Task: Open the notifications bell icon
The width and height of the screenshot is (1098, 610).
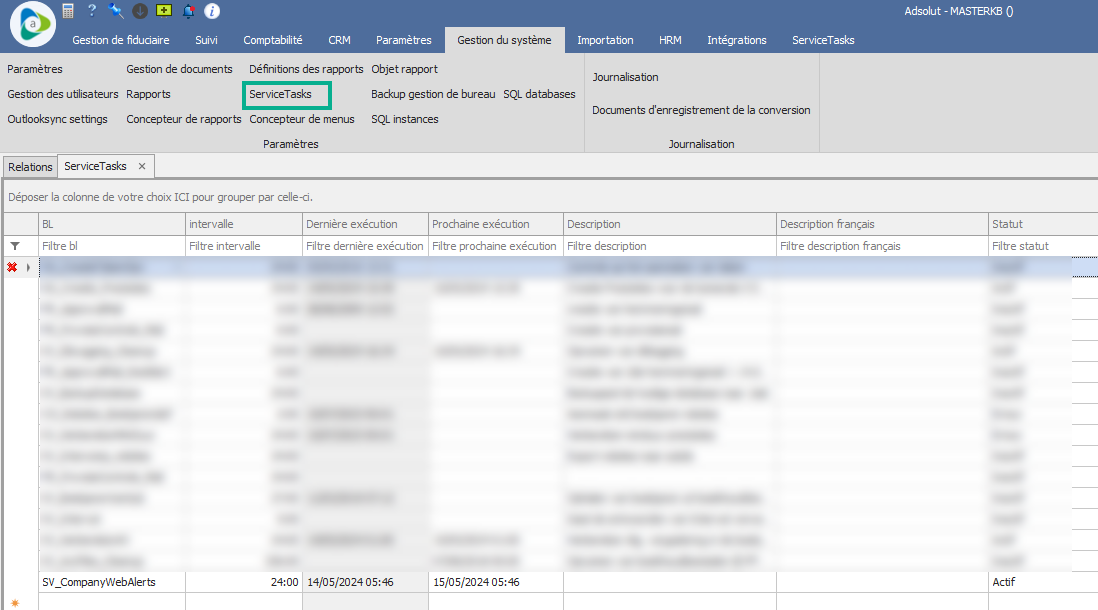Action: tap(188, 11)
